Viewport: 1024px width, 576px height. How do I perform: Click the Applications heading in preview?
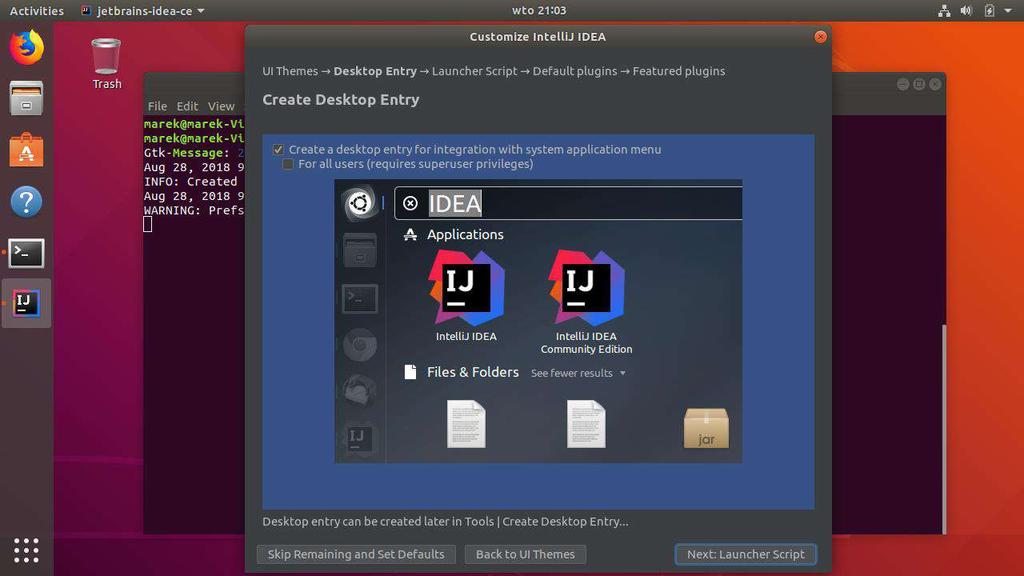[x=465, y=234]
